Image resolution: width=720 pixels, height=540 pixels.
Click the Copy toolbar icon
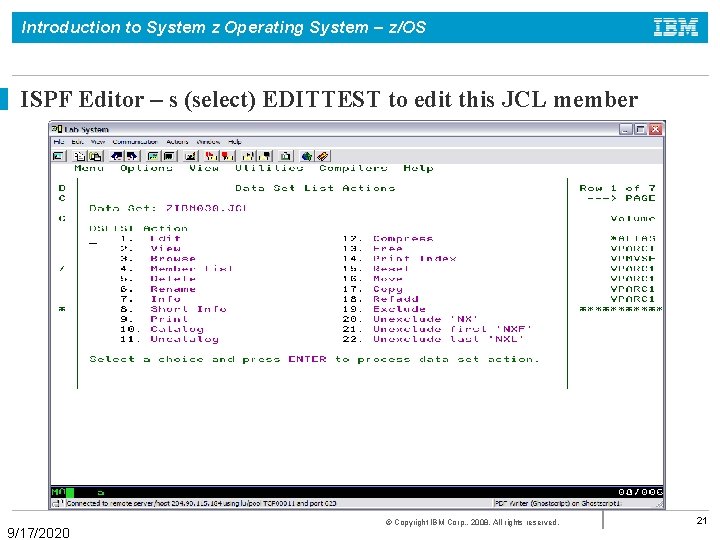(80, 156)
